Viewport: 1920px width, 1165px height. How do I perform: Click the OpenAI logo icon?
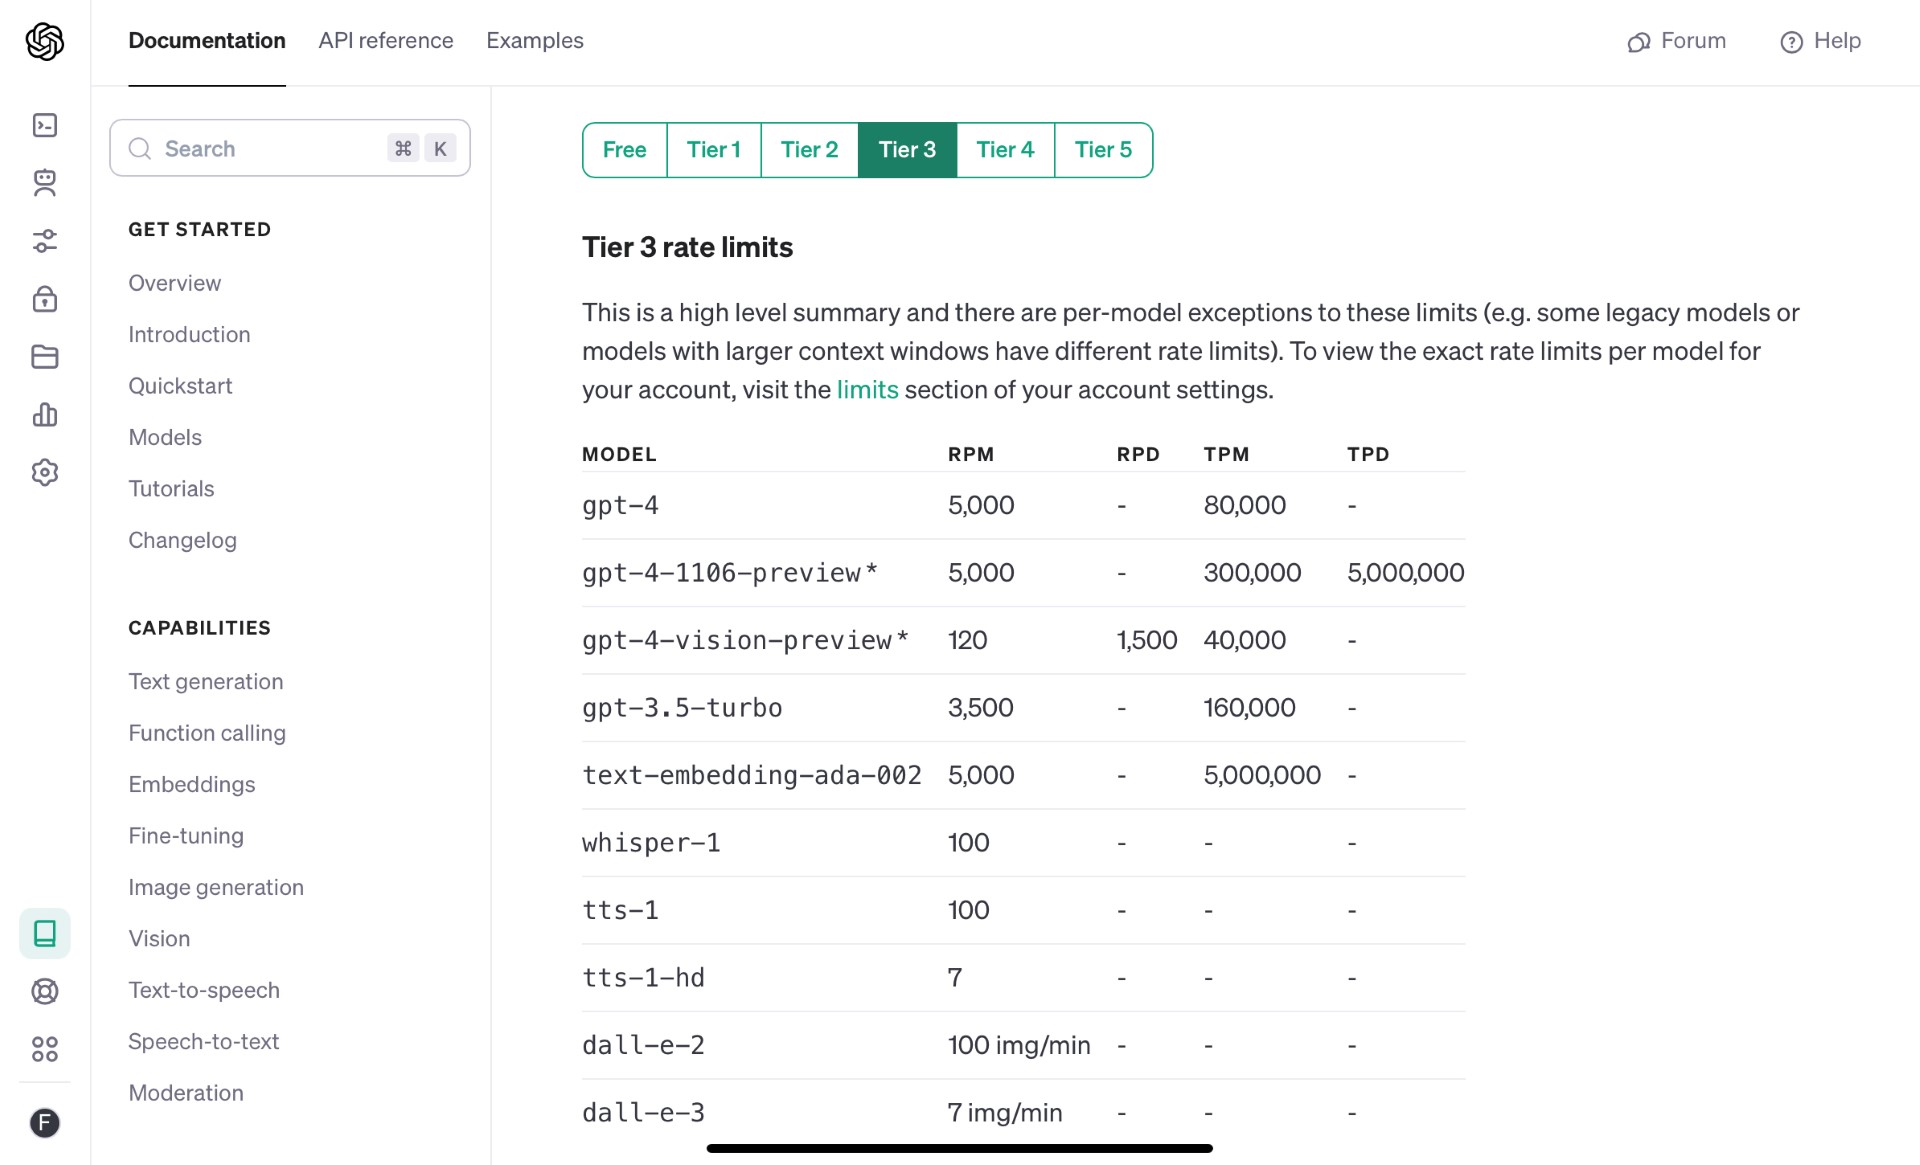[x=45, y=41]
